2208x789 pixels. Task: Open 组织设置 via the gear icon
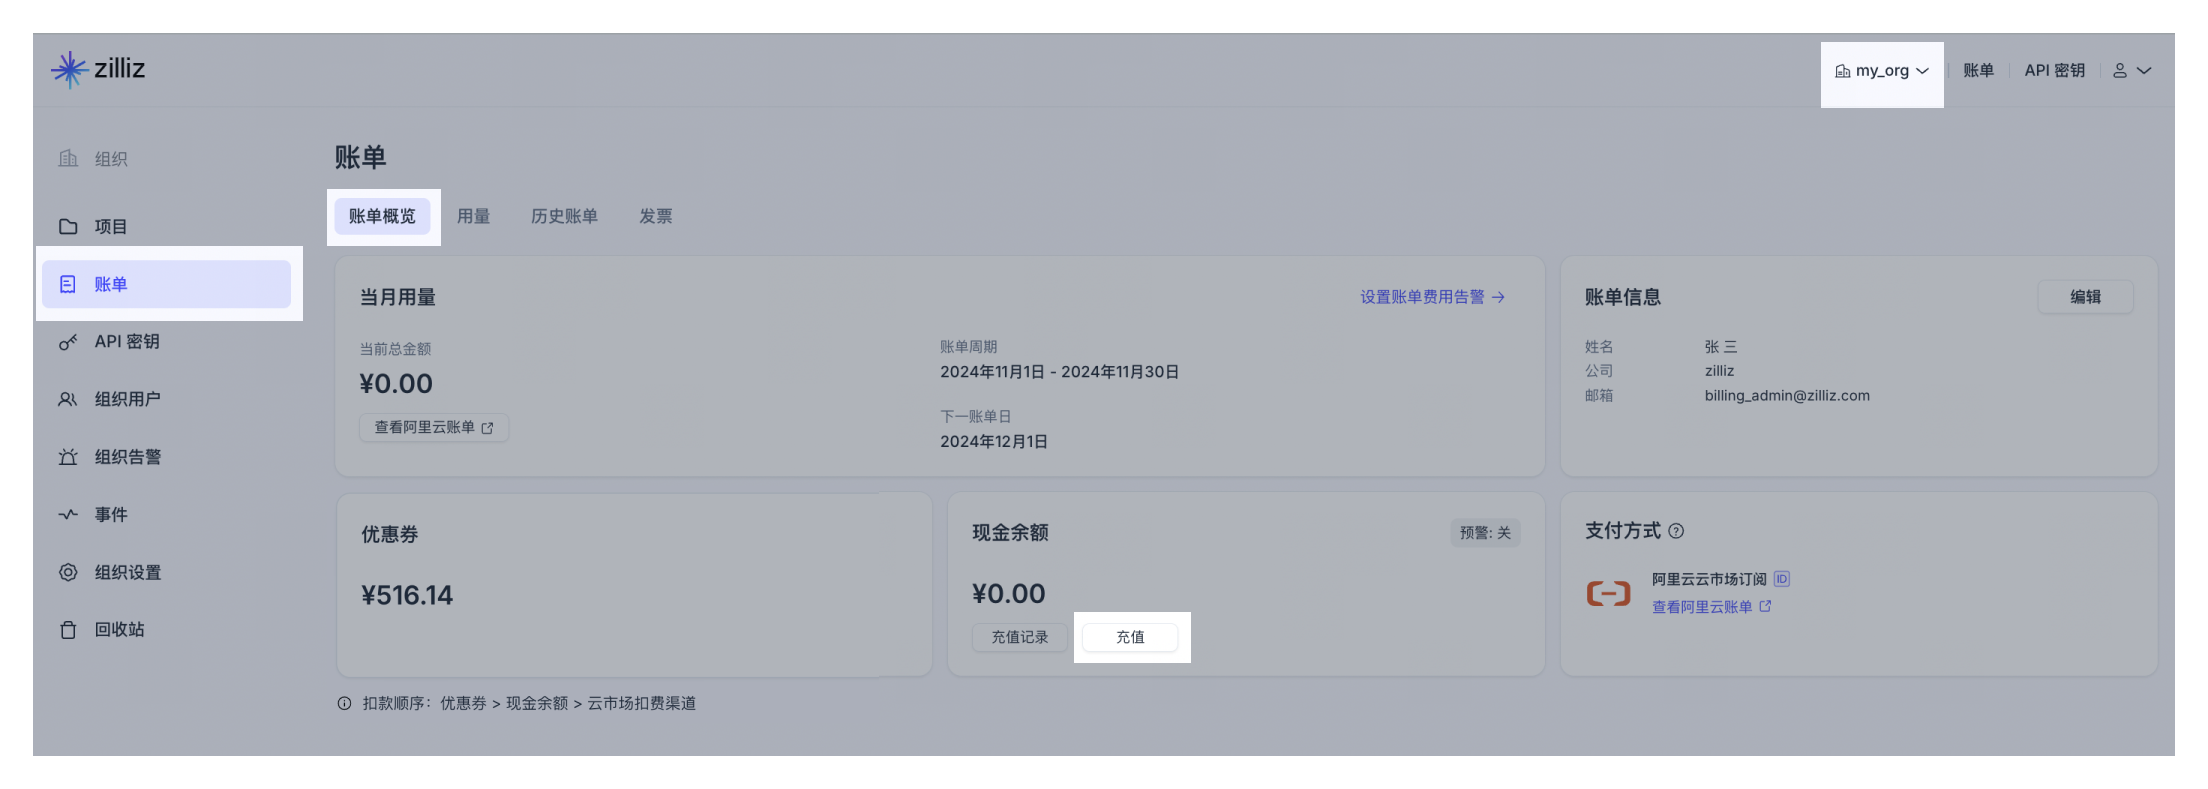point(68,572)
